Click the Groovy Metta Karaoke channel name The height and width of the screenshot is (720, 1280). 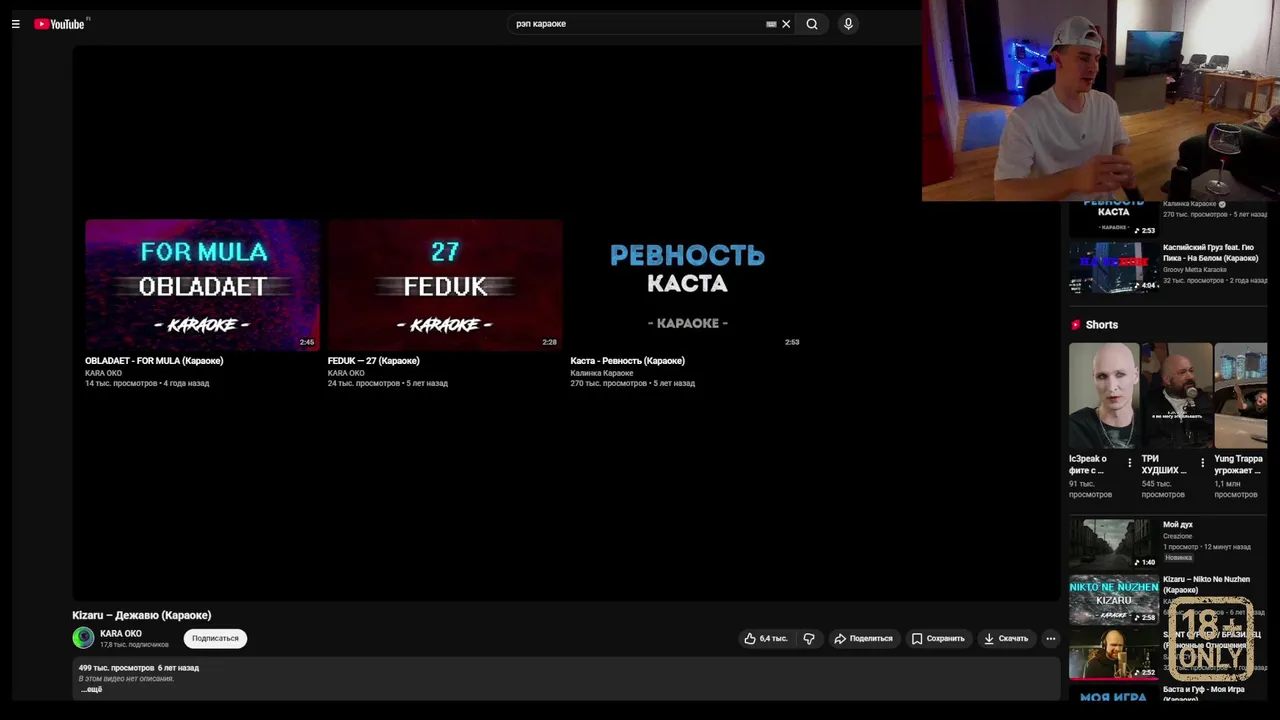pyautogui.click(x=1195, y=269)
